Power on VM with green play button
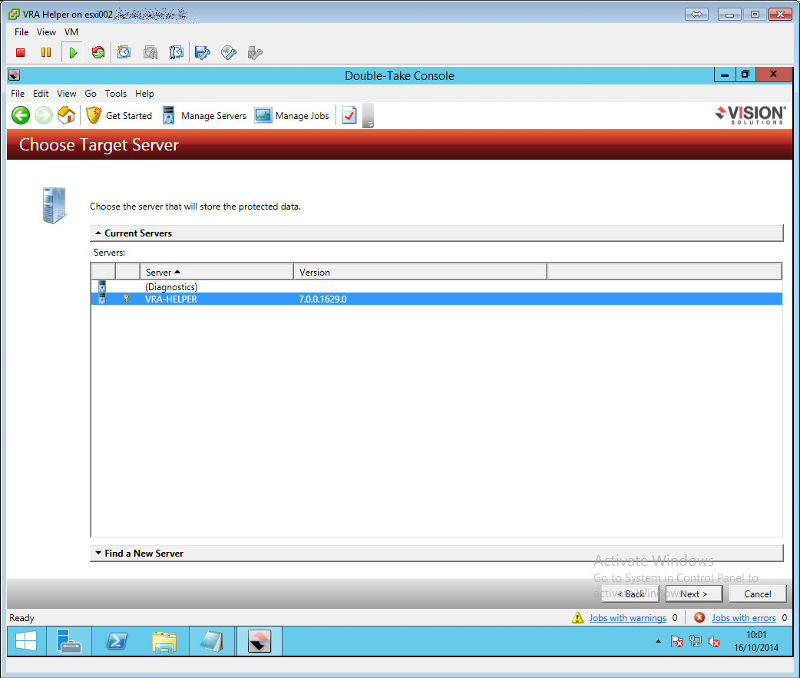Viewport: 800px width, 678px height. [72, 53]
